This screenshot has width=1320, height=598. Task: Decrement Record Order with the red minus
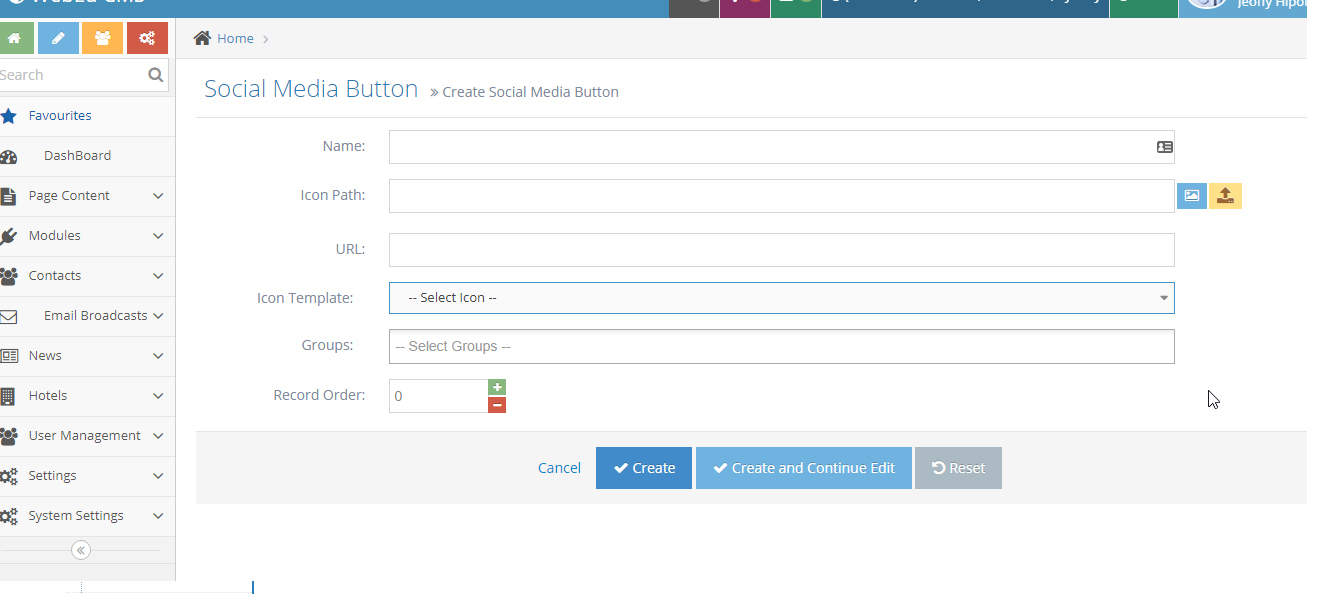pyautogui.click(x=497, y=404)
